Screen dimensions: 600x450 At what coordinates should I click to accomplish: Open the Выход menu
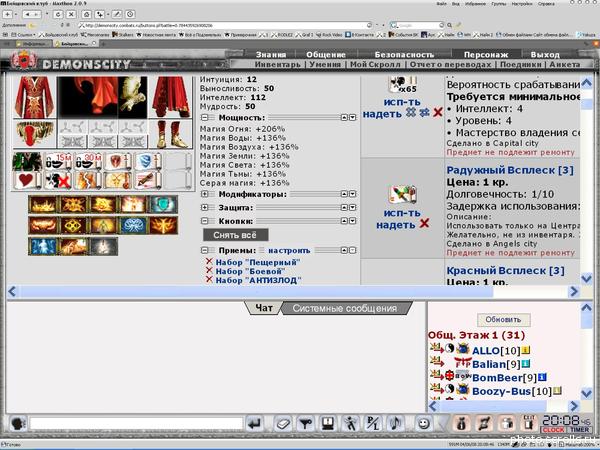[x=545, y=54]
